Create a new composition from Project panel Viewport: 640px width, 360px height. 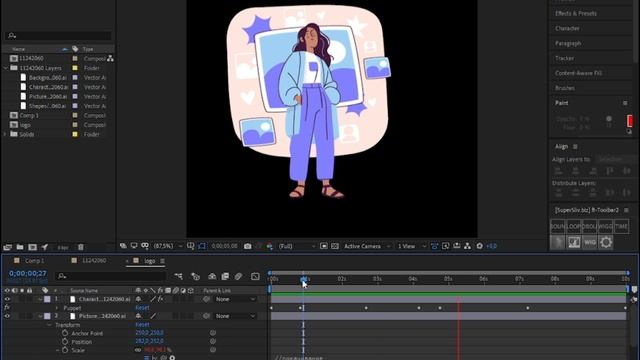click(x=32, y=247)
